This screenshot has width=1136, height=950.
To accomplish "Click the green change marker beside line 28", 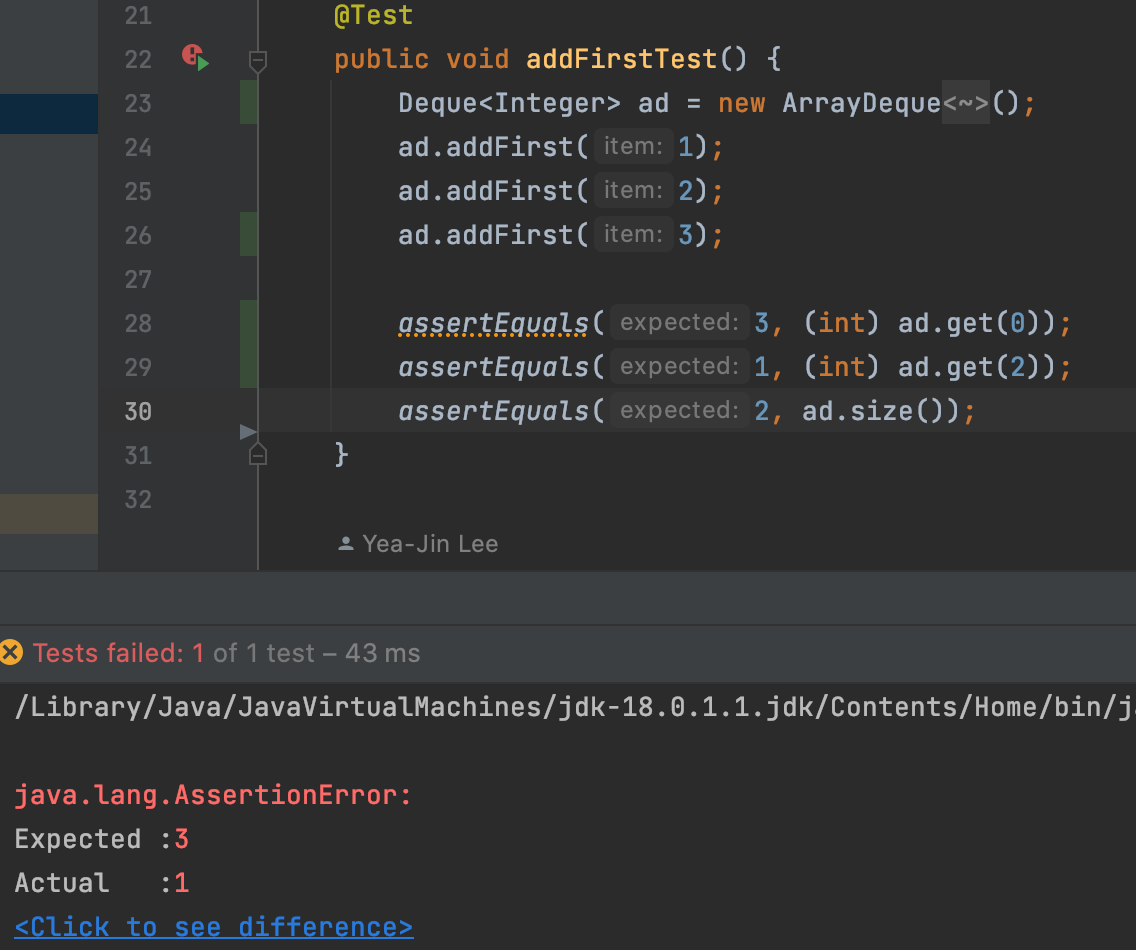I will (249, 323).
